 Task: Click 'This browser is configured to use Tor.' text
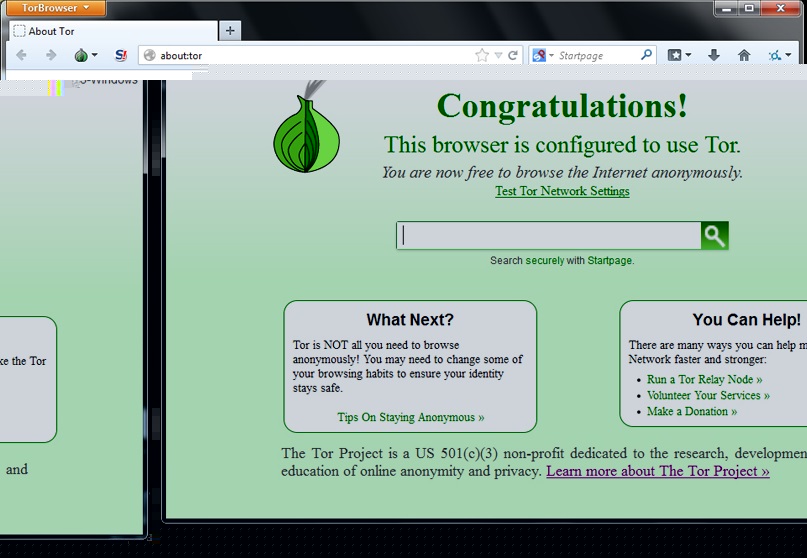pyautogui.click(x=562, y=145)
